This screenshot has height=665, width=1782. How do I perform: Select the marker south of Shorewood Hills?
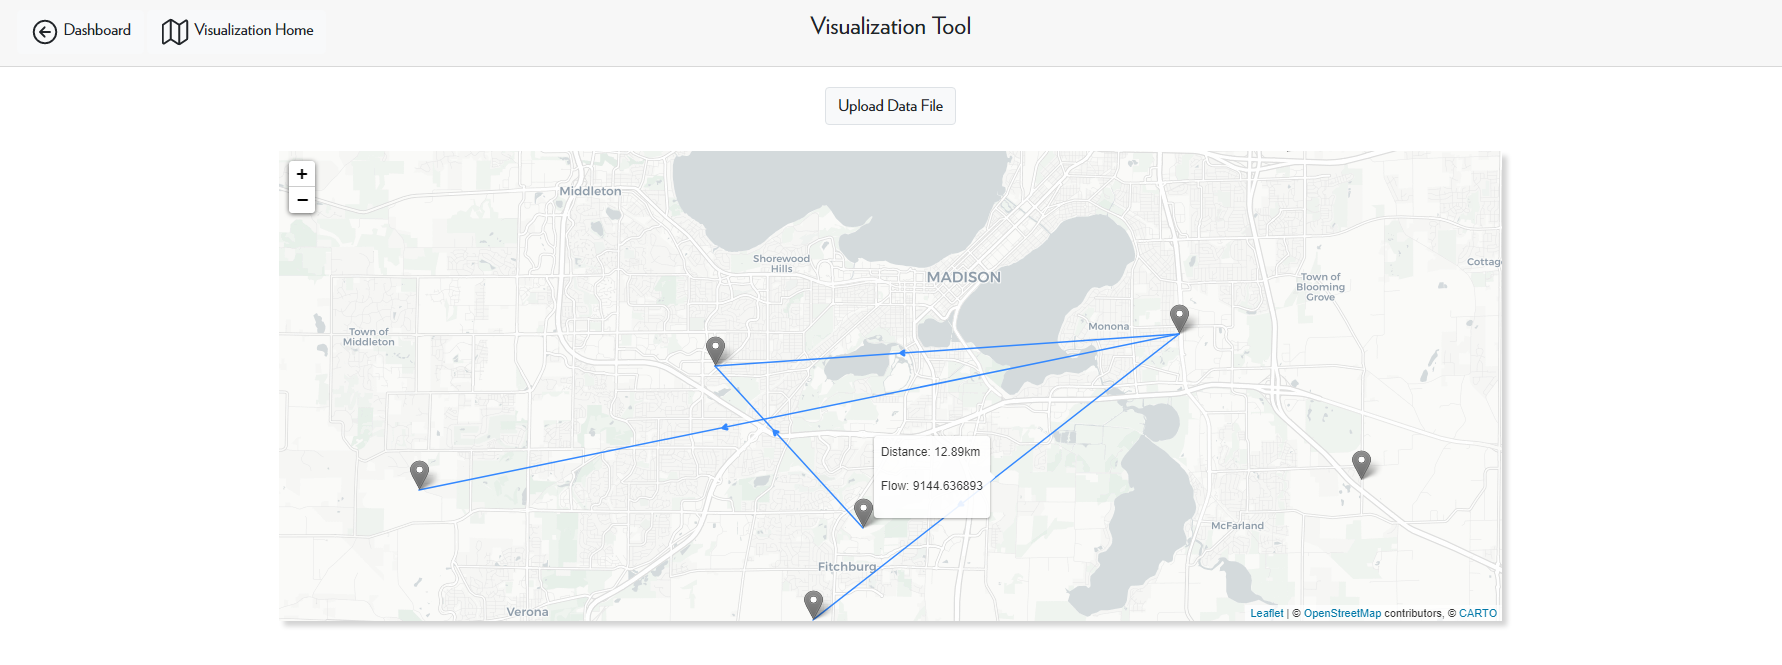tap(715, 349)
